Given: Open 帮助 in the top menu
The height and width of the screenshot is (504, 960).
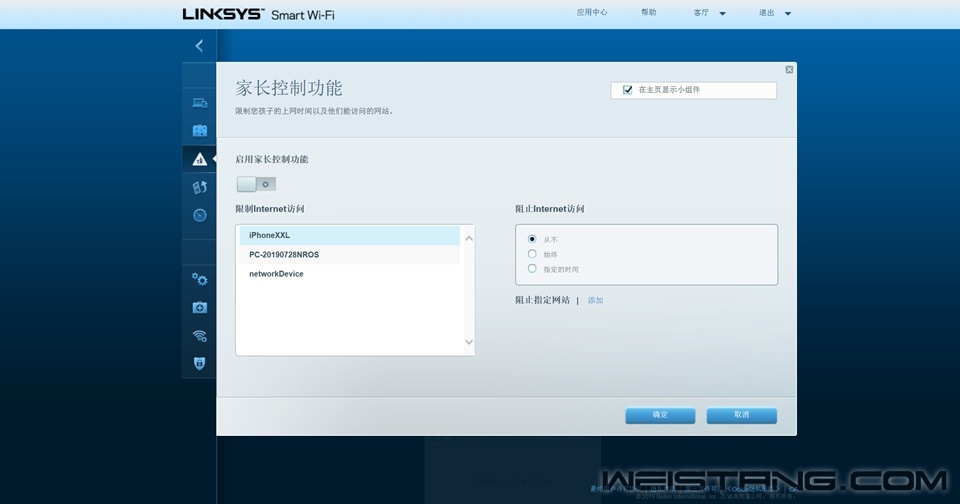Looking at the screenshot, I should coord(649,13).
